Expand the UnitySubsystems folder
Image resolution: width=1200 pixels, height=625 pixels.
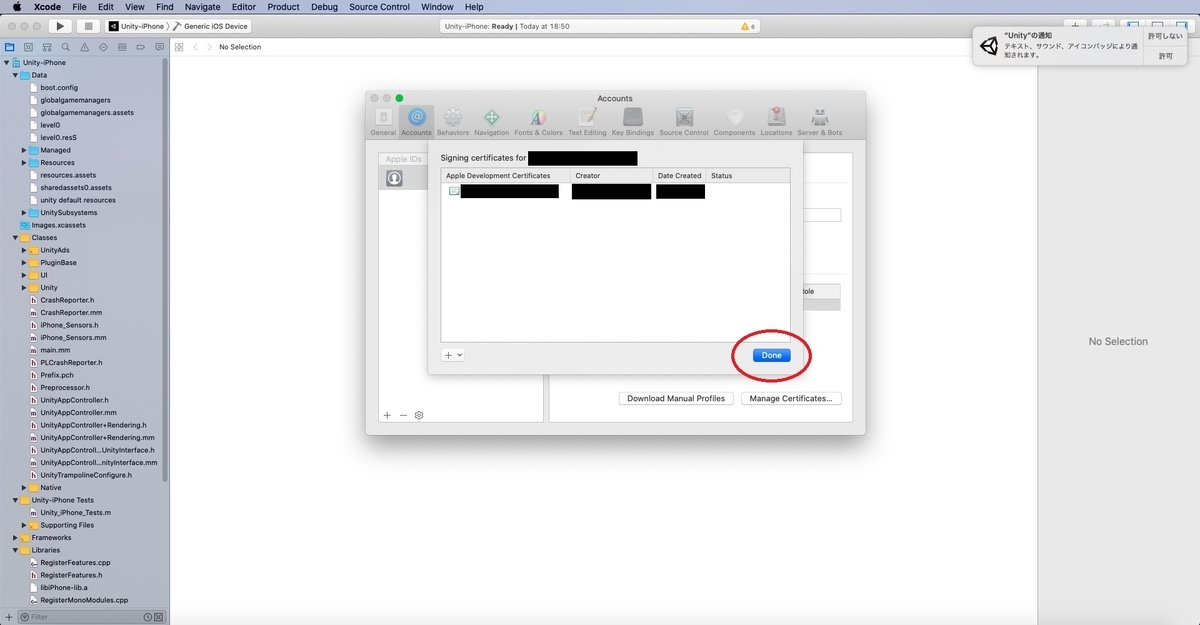point(24,212)
